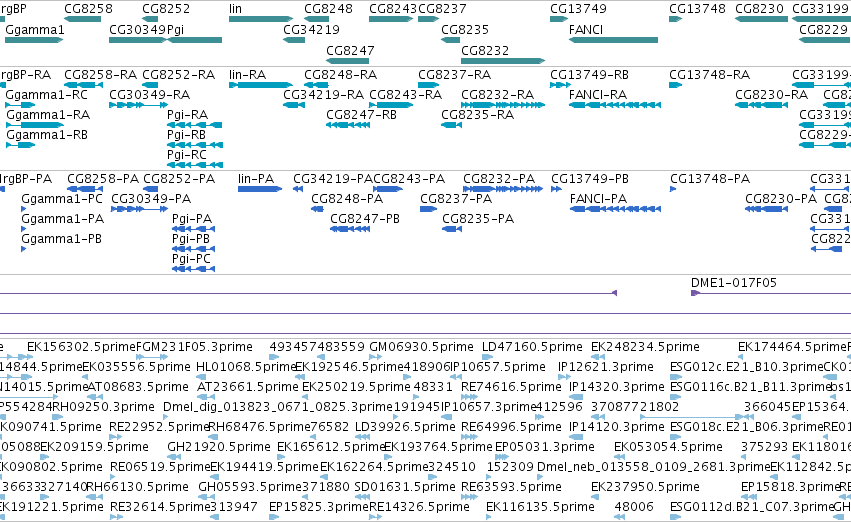
Task: Click transcript Pgi-RB label
Action: click(187, 135)
